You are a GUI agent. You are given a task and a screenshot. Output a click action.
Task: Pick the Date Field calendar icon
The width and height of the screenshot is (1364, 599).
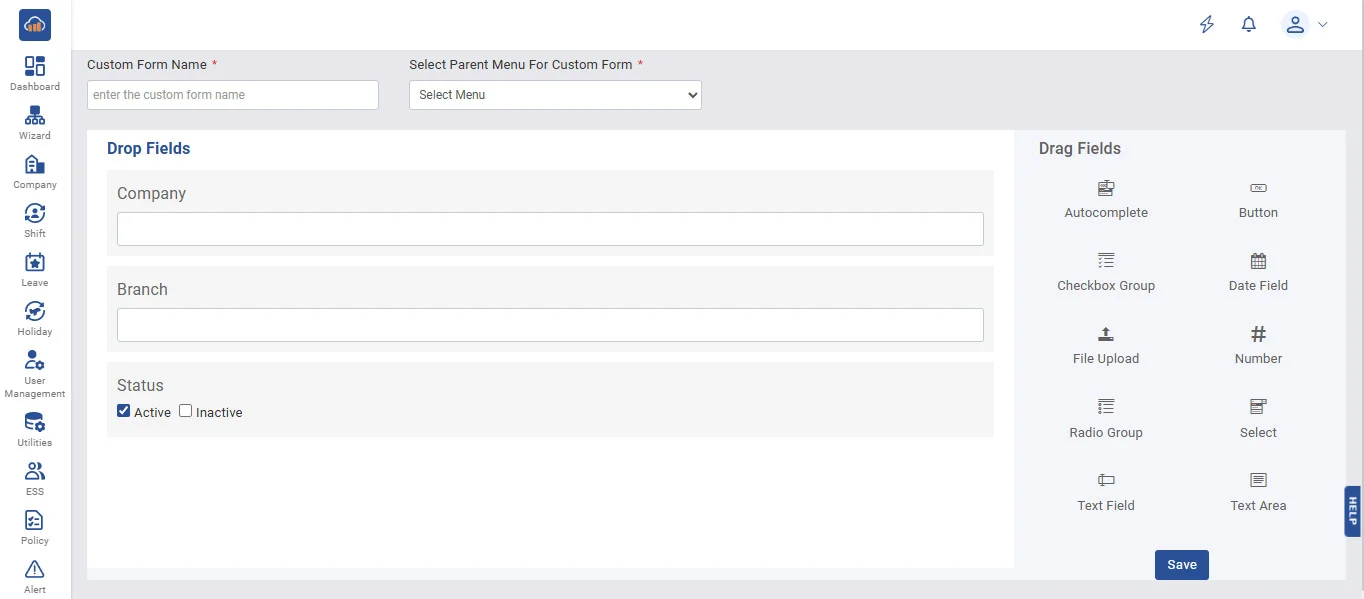1258,261
